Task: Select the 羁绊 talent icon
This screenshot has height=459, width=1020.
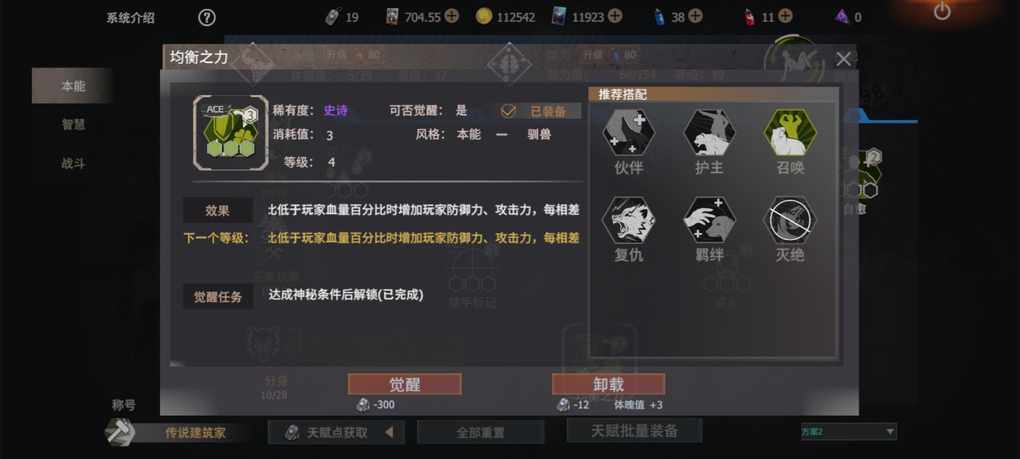Action: click(x=709, y=220)
